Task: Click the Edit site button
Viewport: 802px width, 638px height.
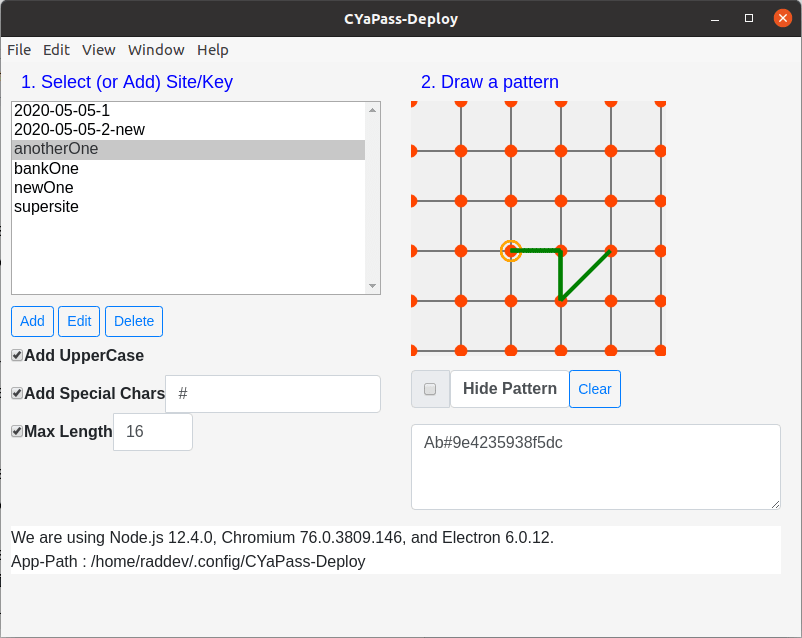Action: coord(79,321)
